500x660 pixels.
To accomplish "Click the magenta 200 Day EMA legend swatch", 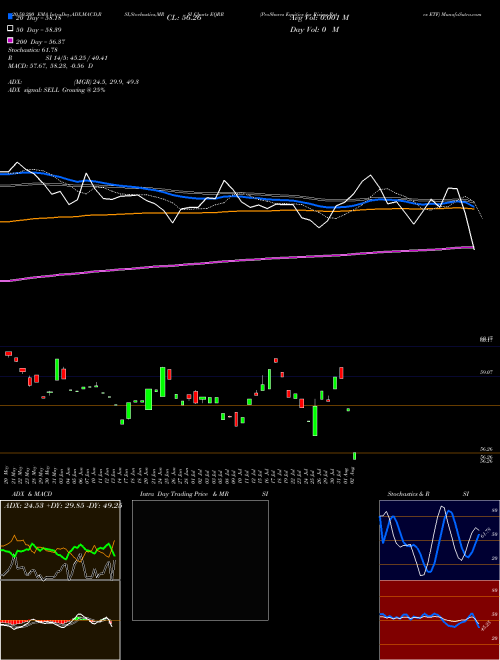I will coord(10,40).
